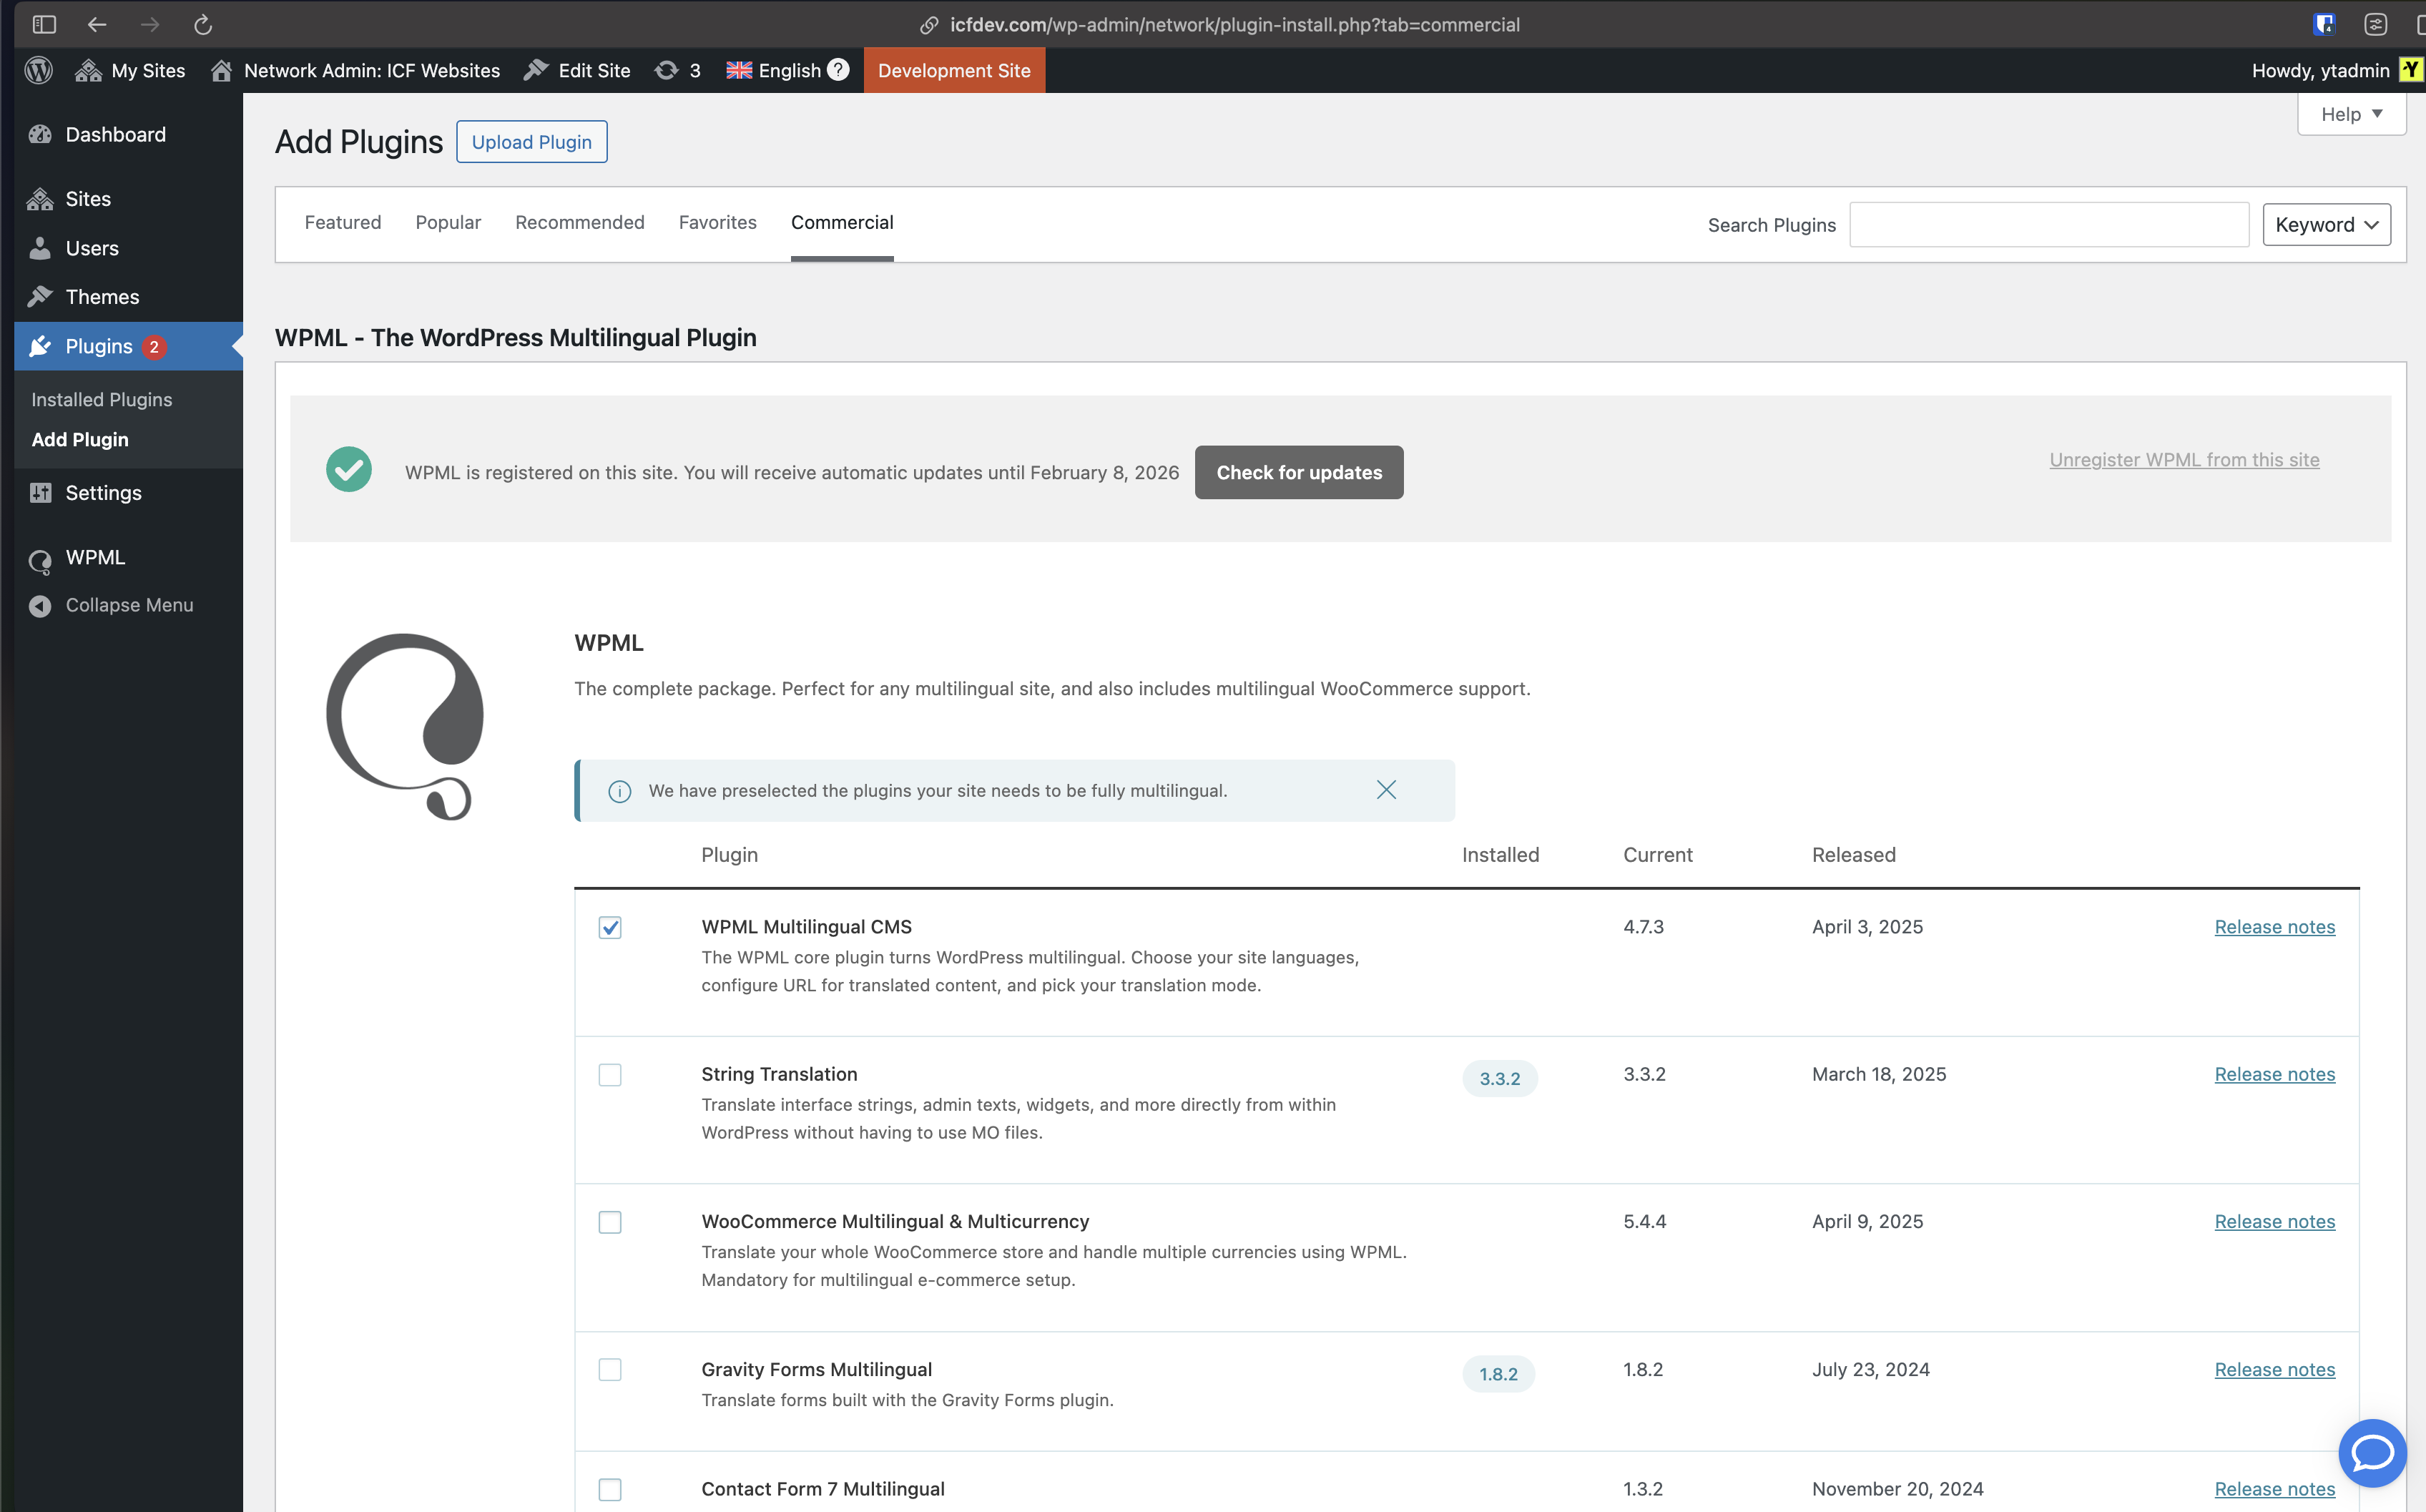The image size is (2426, 1512).
Task: Expand the Help dropdown tab
Action: (x=2351, y=114)
